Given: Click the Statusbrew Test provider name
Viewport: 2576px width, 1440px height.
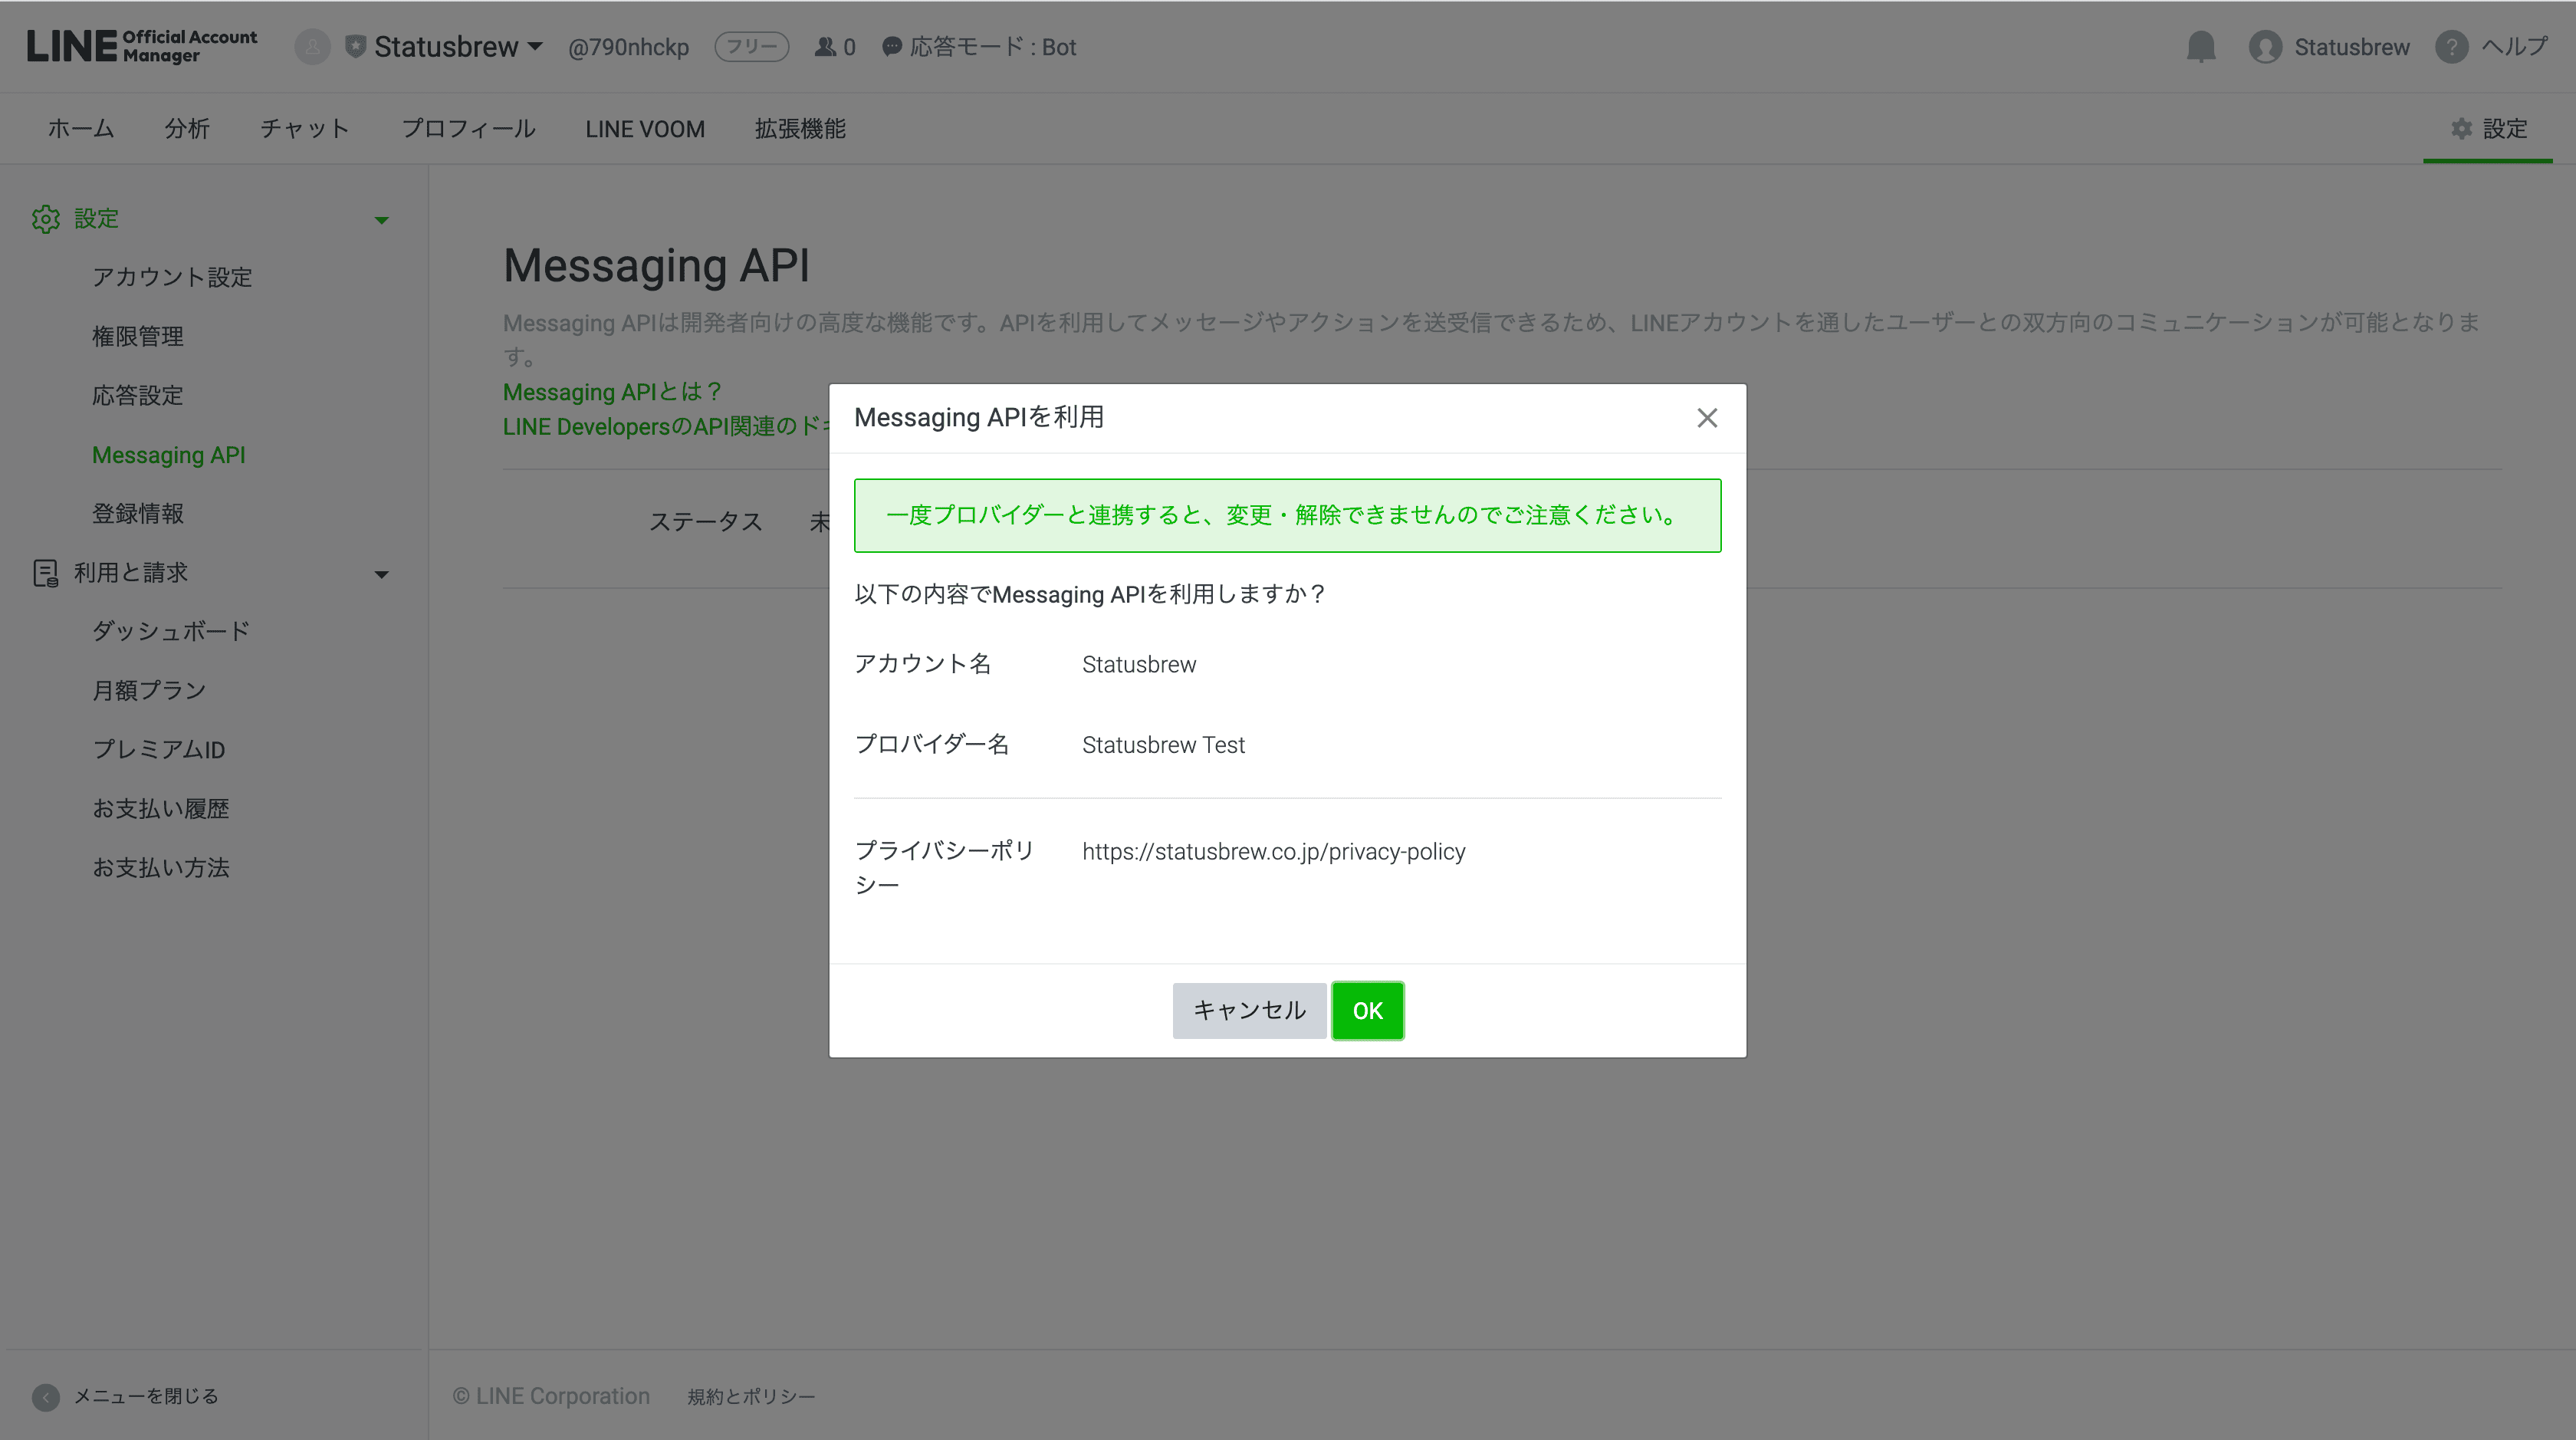Looking at the screenshot, I should pos(1163,745).
